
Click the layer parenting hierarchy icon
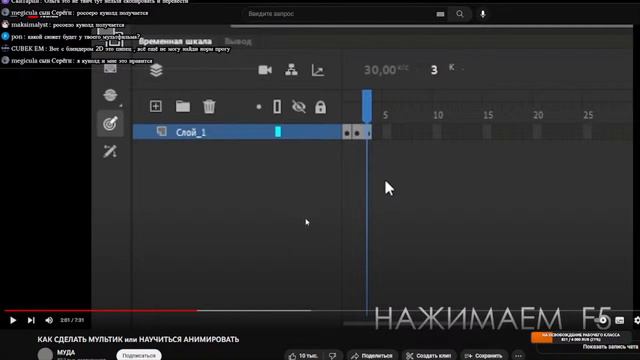click(x=291, y=70)
